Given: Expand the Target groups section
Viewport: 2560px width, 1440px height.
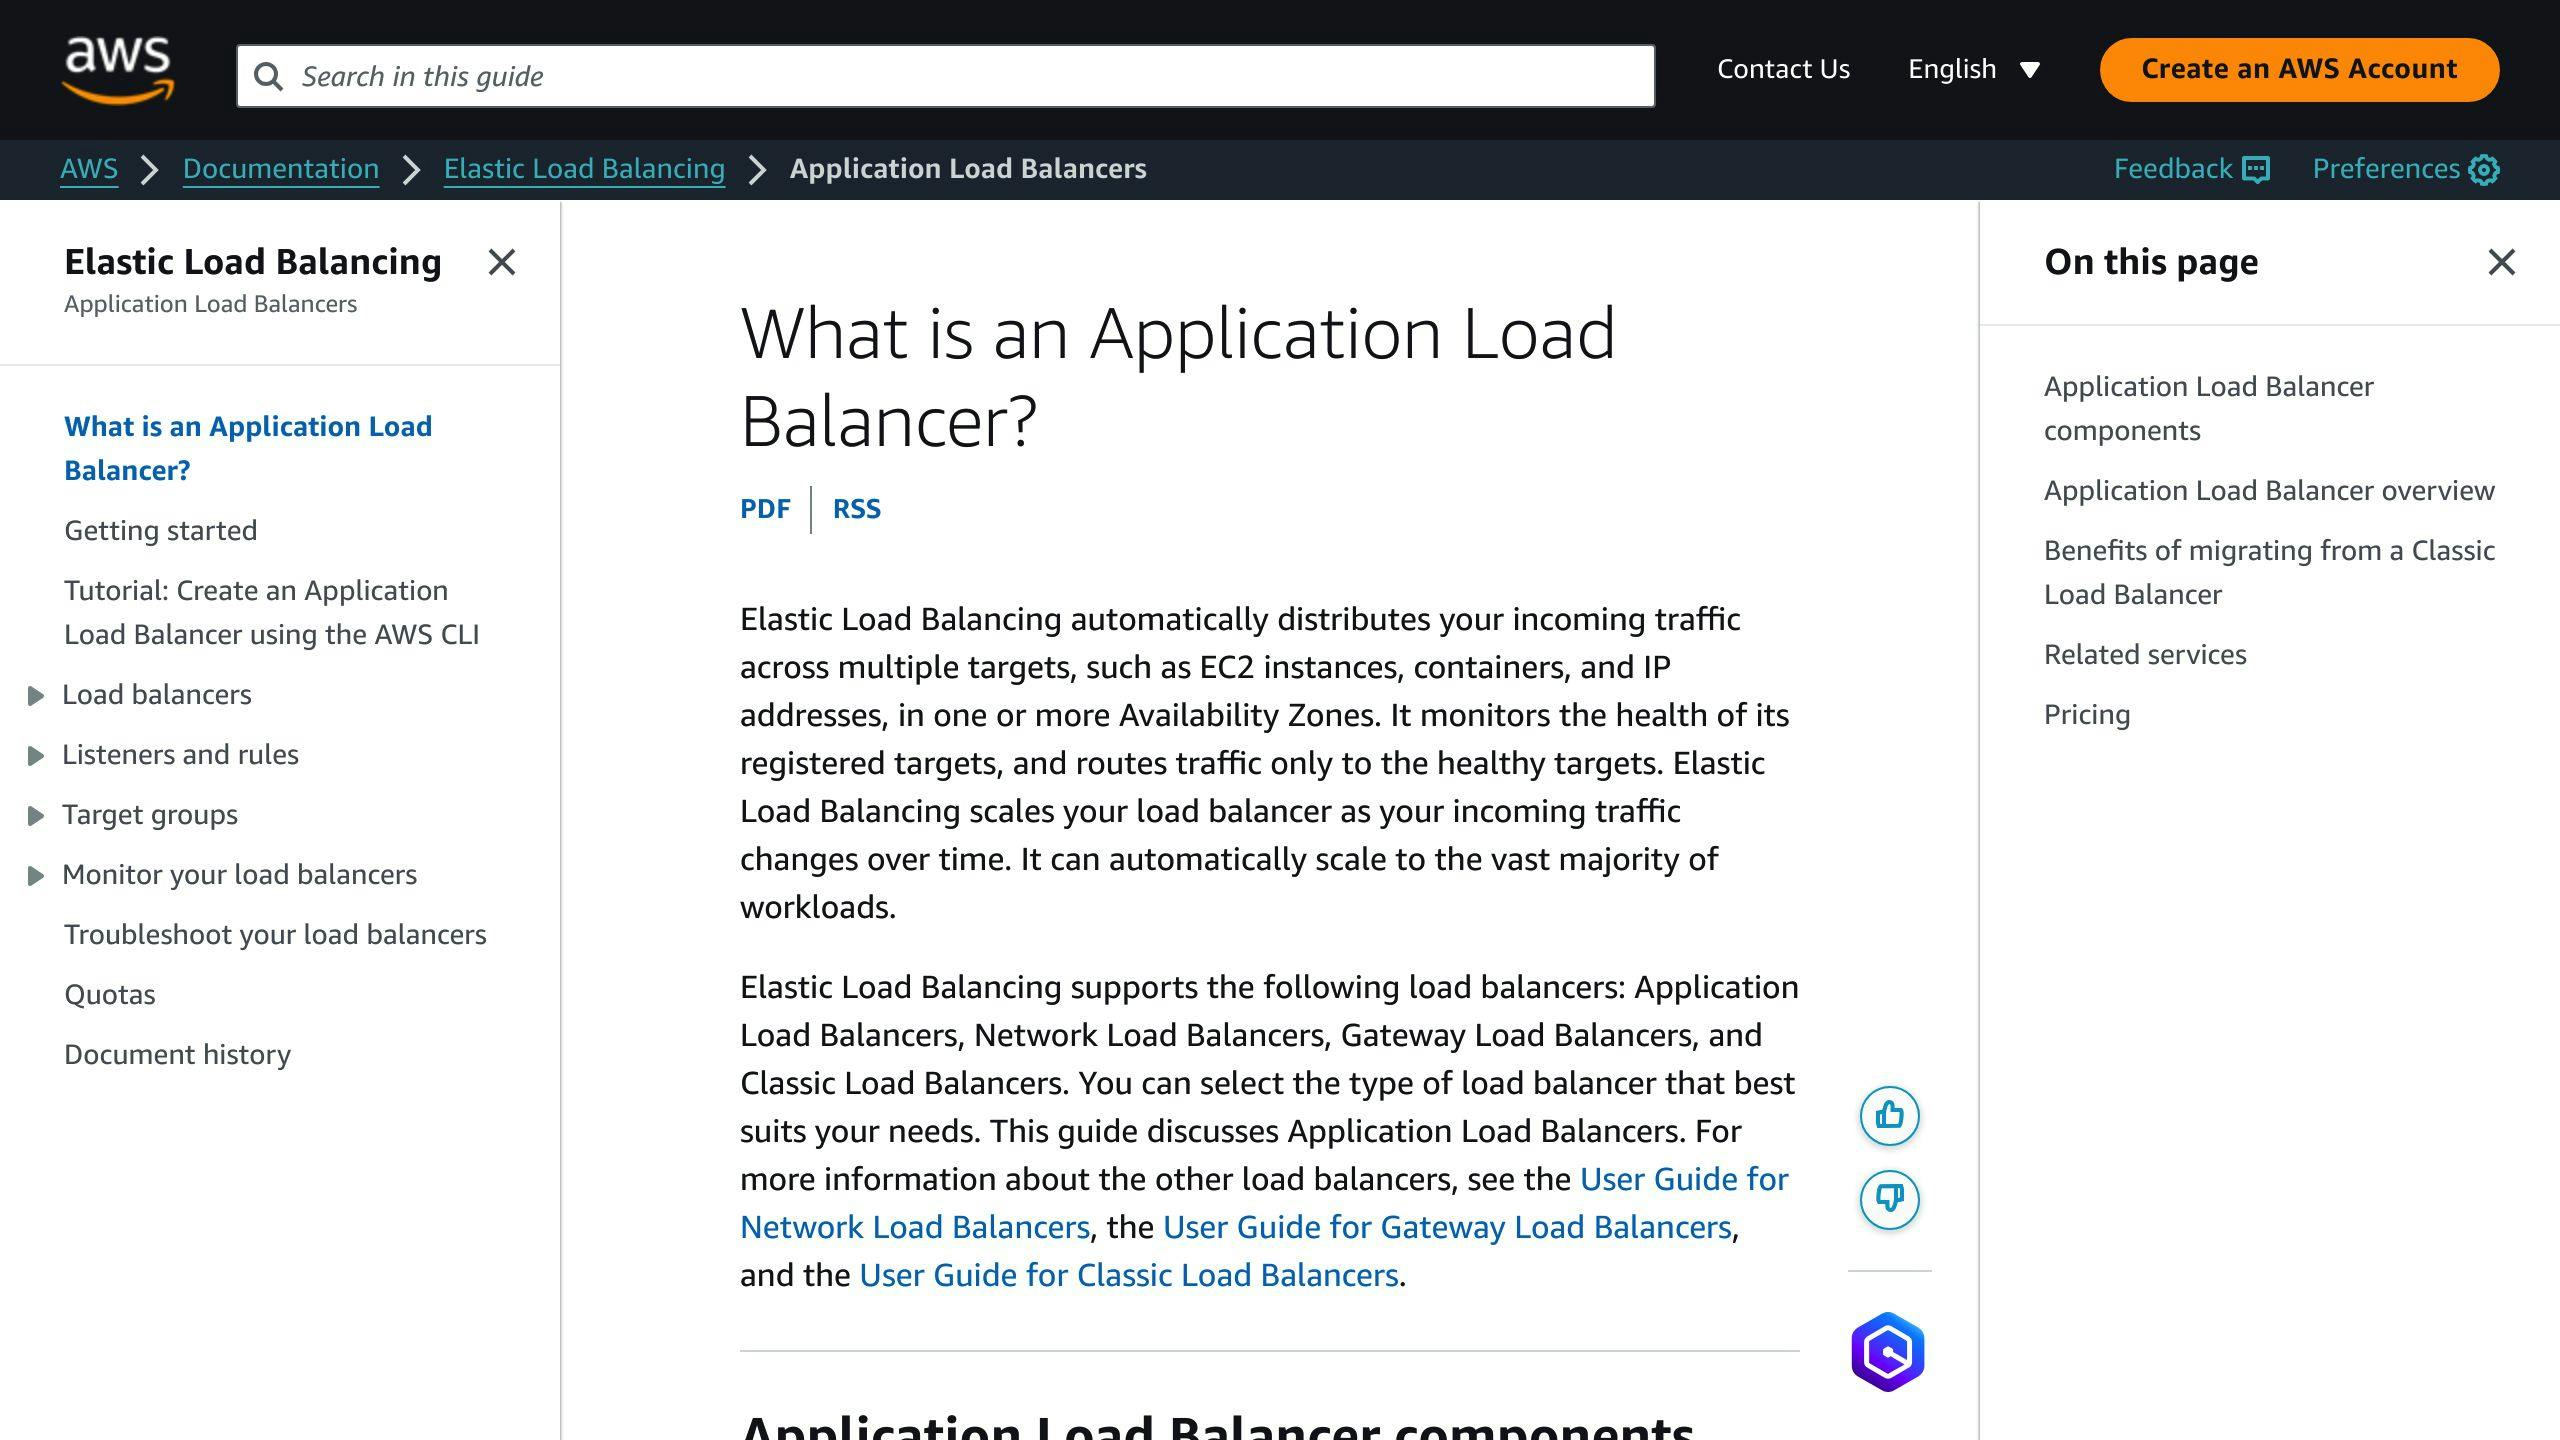Looking at the screenshot, I should coord(35,815).
